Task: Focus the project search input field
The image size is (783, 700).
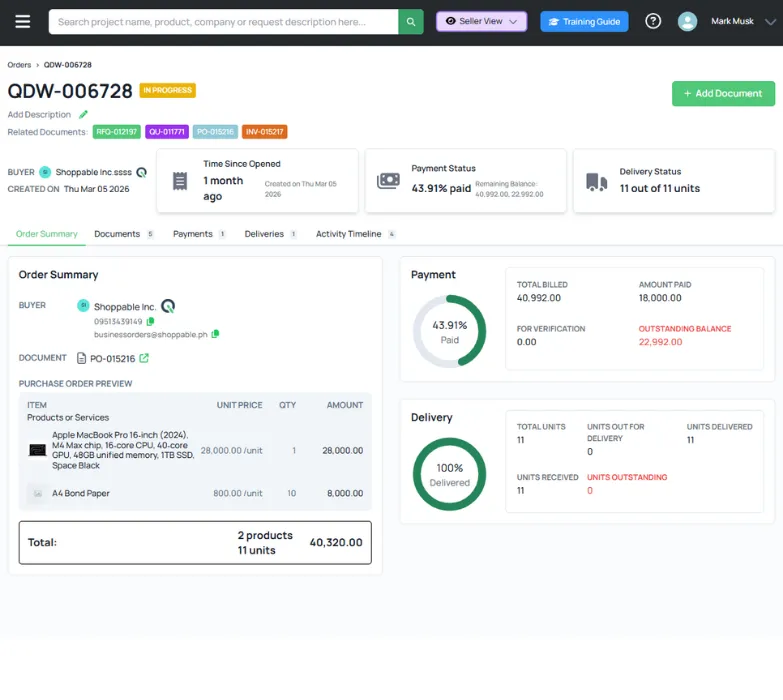Action: 223,21
